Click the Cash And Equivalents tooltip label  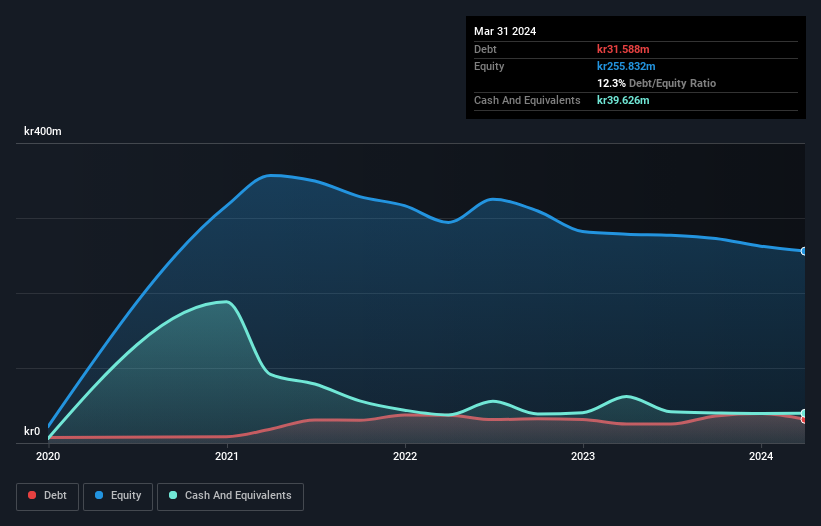click(527, 100)
